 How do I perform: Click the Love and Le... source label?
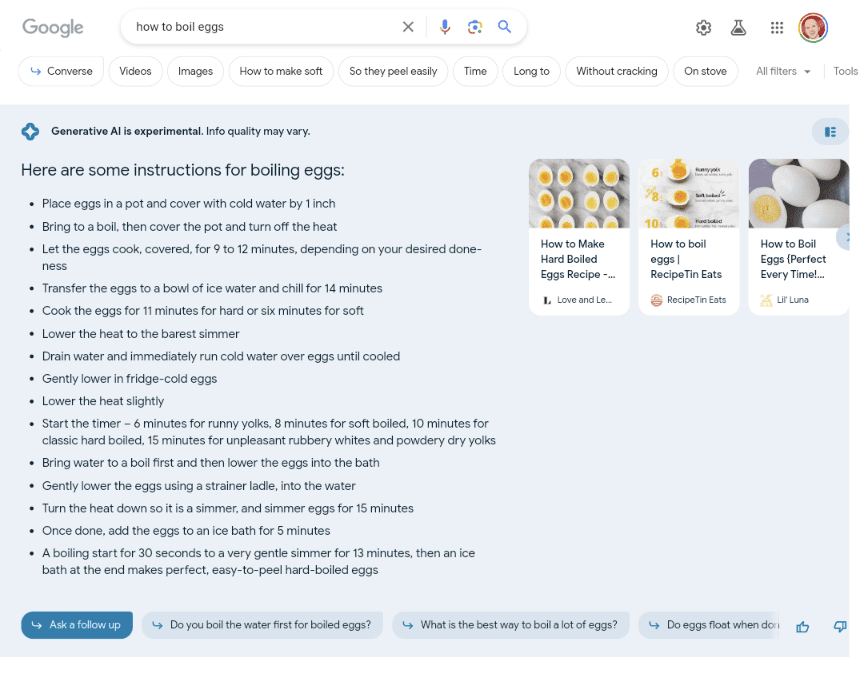click(577, 300)
